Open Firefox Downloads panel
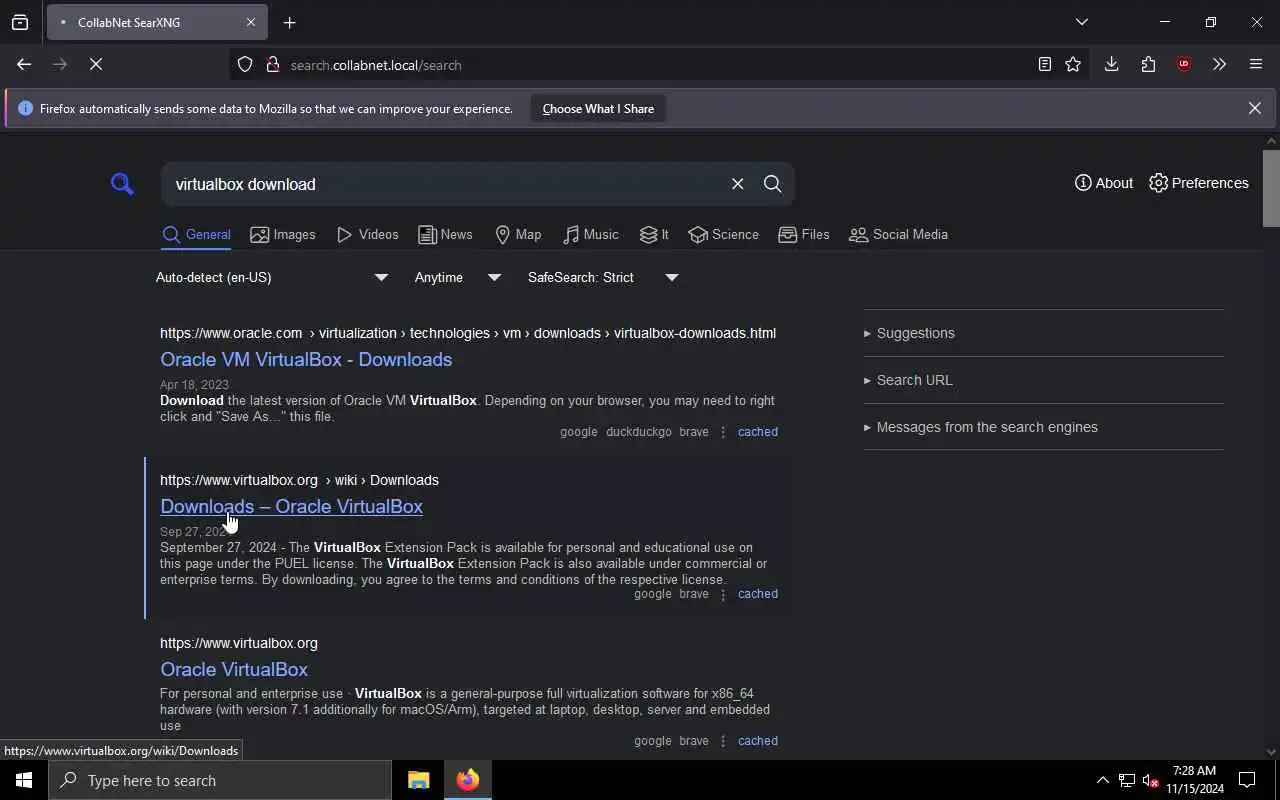Screen dimensions: 1280x800 [1111, 65]
